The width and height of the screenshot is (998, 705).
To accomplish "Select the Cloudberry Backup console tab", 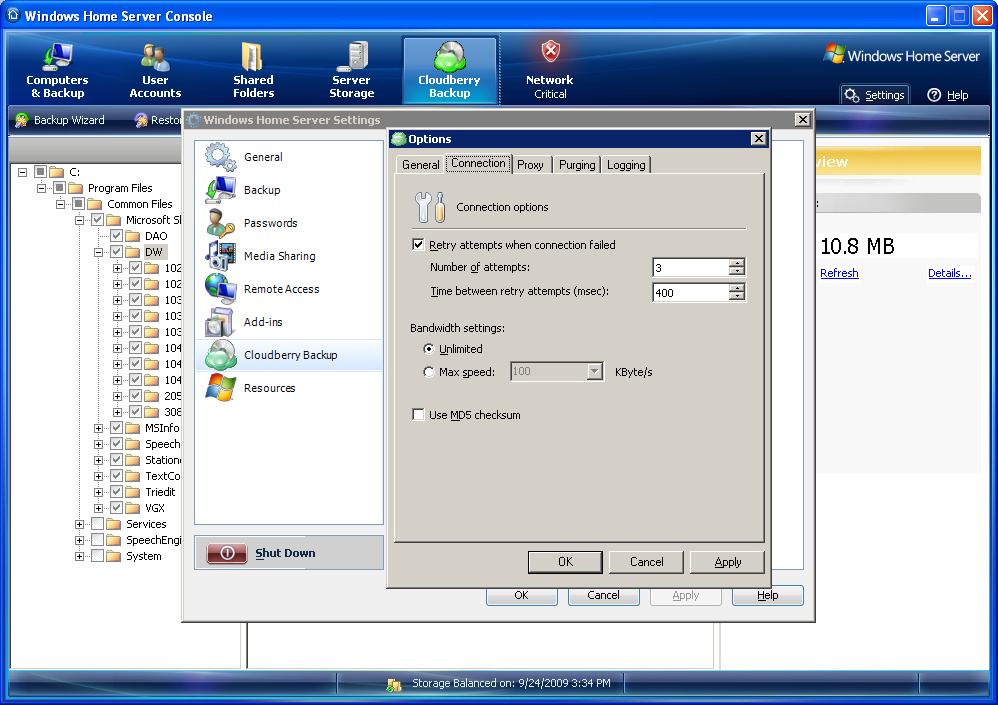I will coord(449,71).
